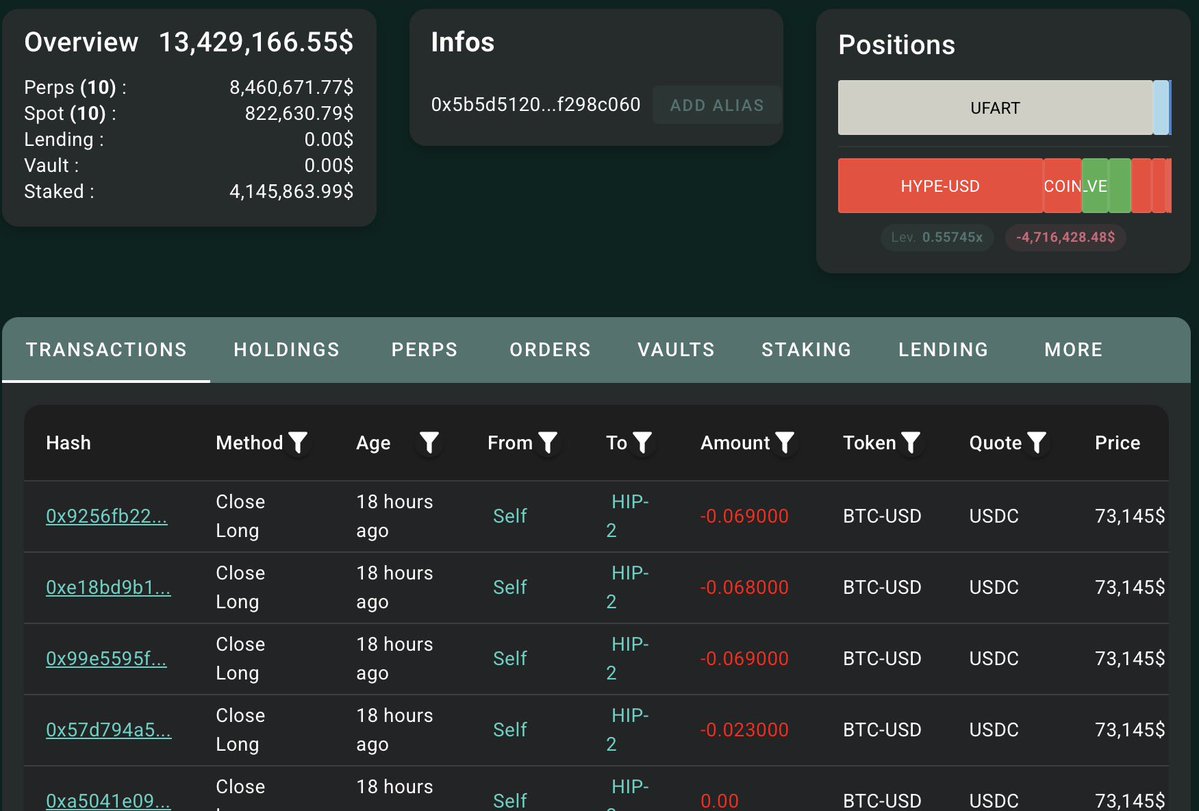The height and width of the screenshot is (811, 1199).
Task: Open the To column filter icon
Action: [x=643, y=443]
